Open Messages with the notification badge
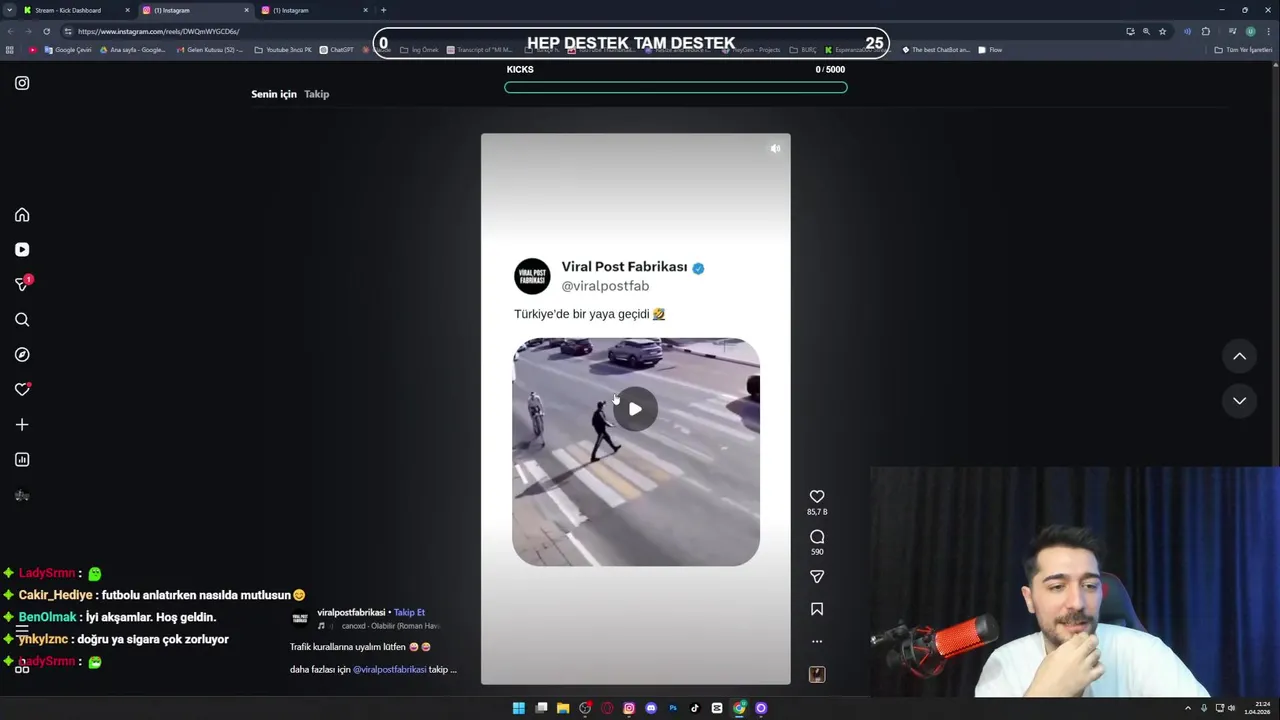Image resolution: width=1280 pixels, height=720 pixels. pyautogui.click(x=22, y=284)
